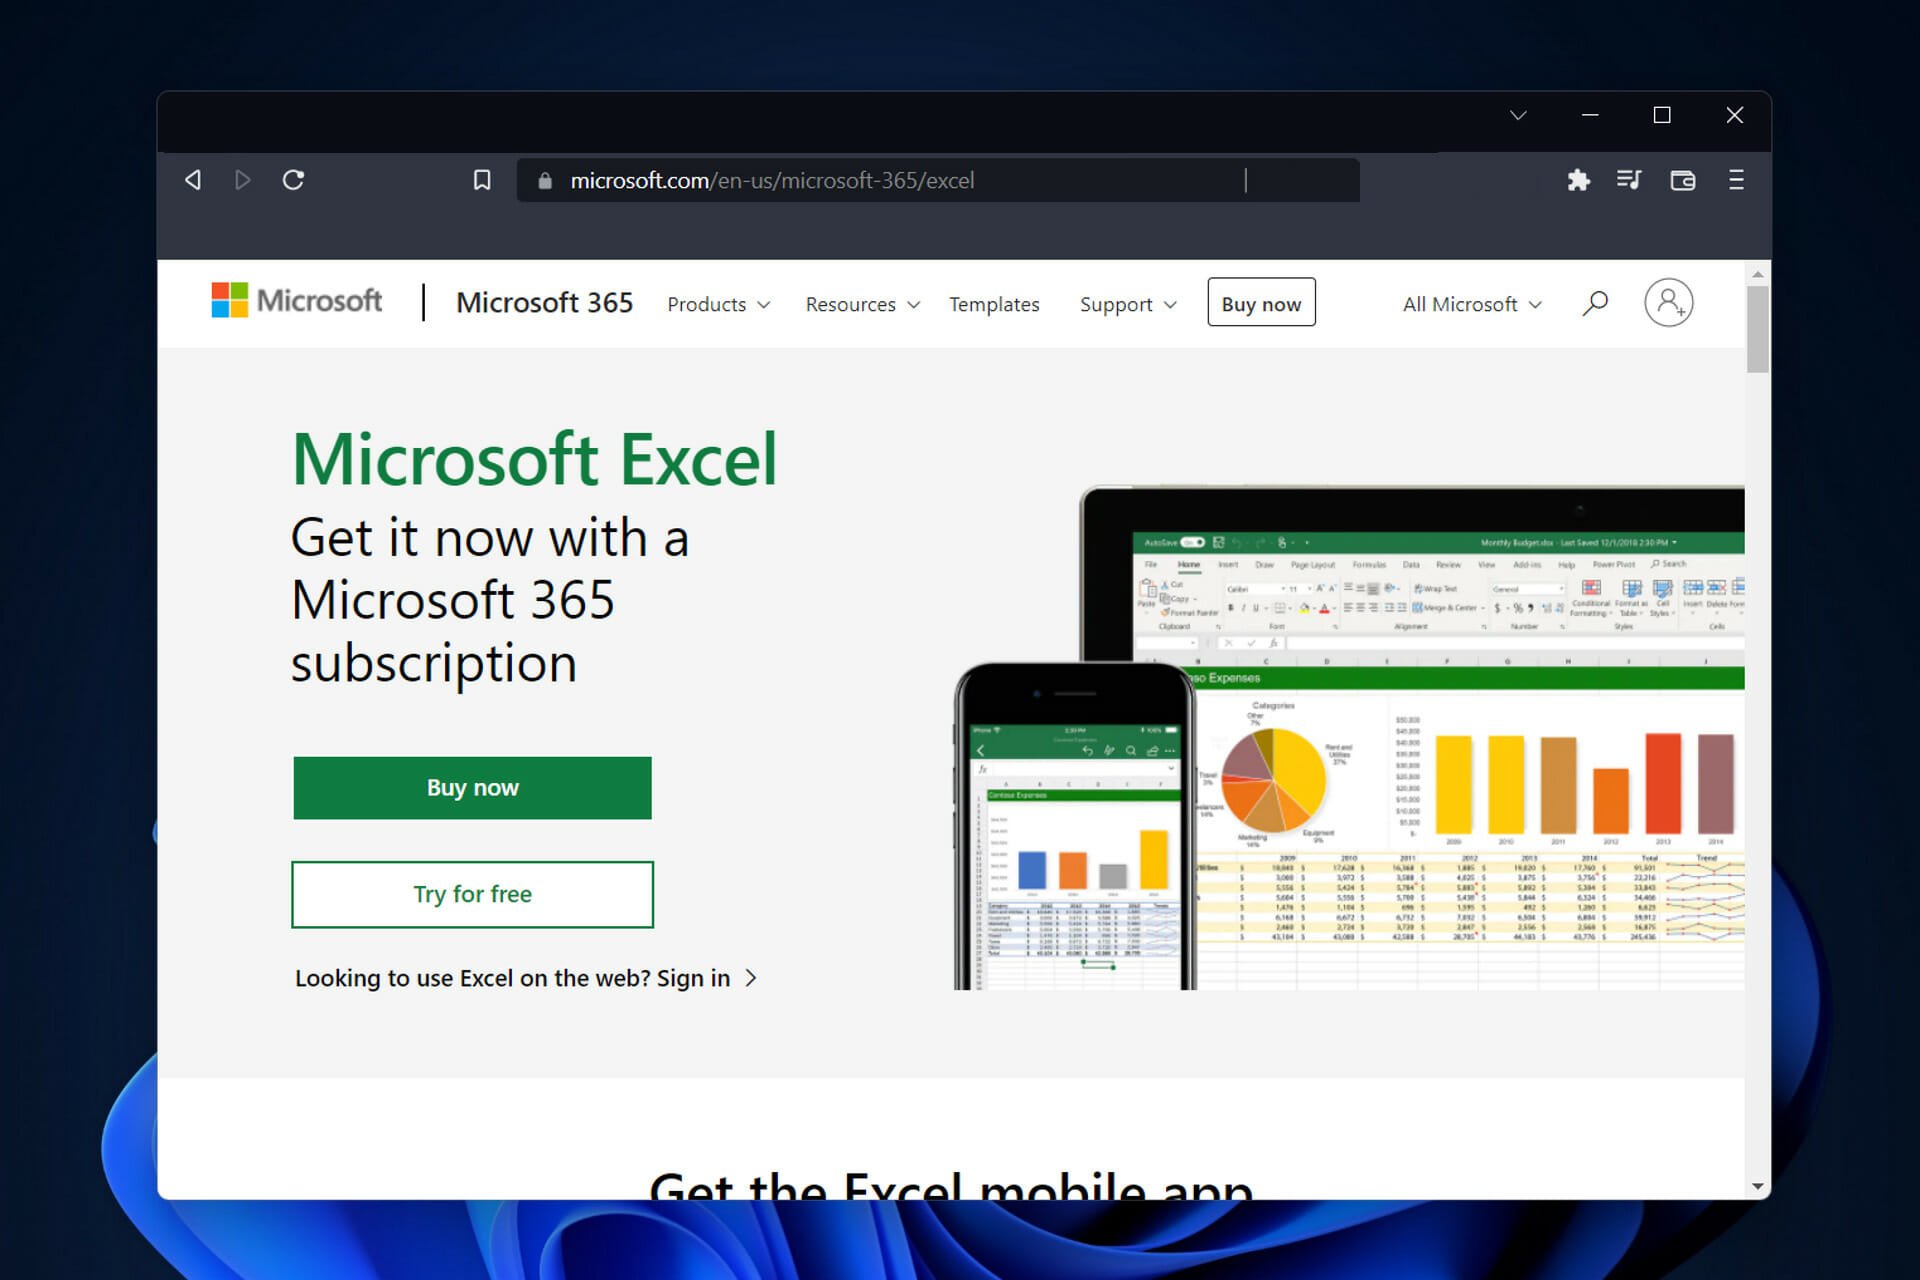
Task: Reload the page with the refresh icon
Action: point(293,180)
